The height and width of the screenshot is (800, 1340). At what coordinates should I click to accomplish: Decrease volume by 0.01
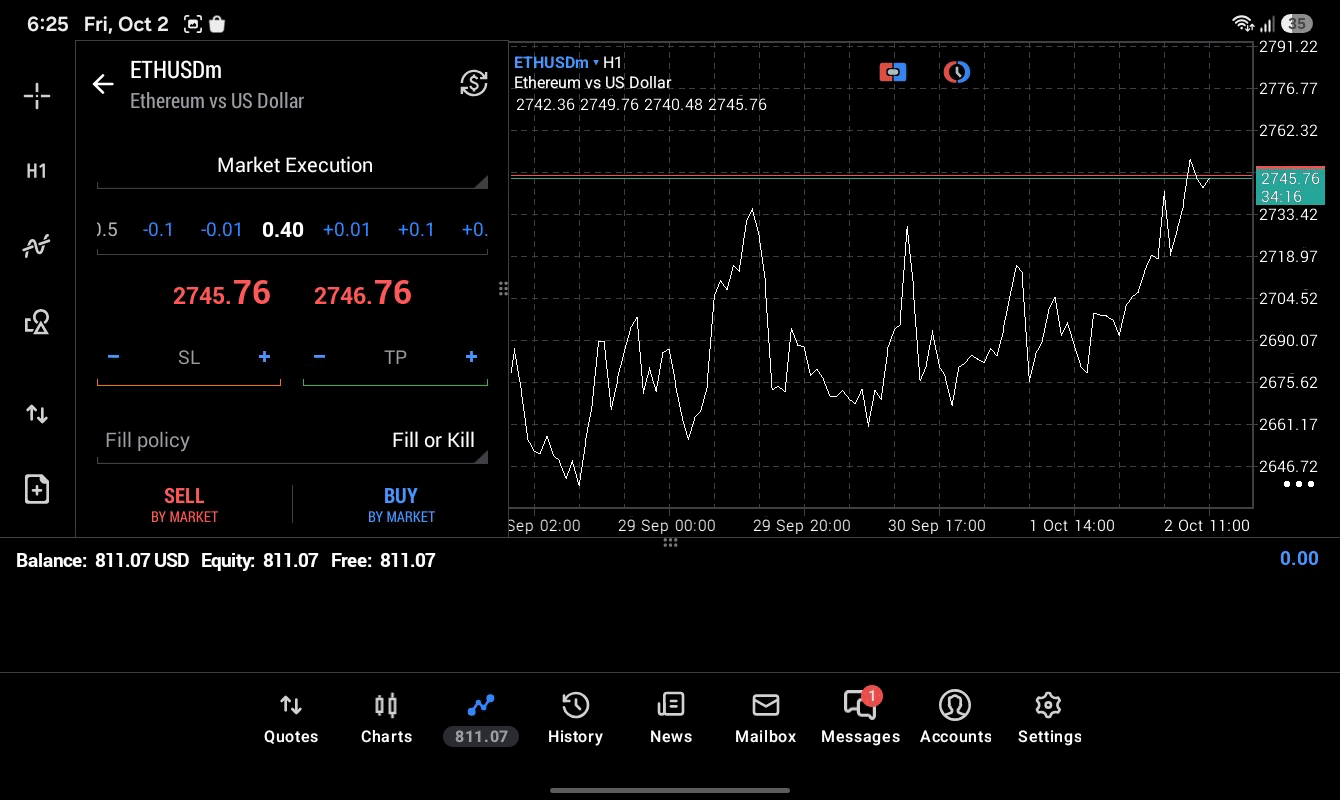221,230
